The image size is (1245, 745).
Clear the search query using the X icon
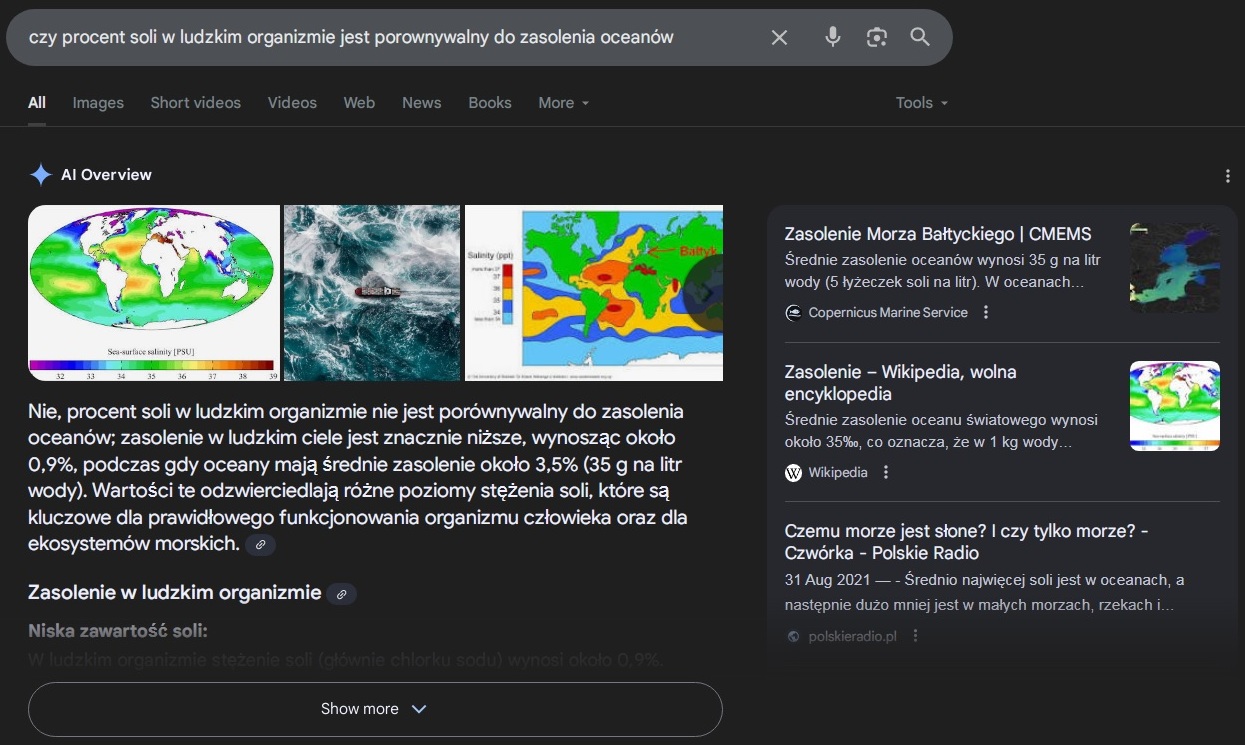[x=779, y=37]
